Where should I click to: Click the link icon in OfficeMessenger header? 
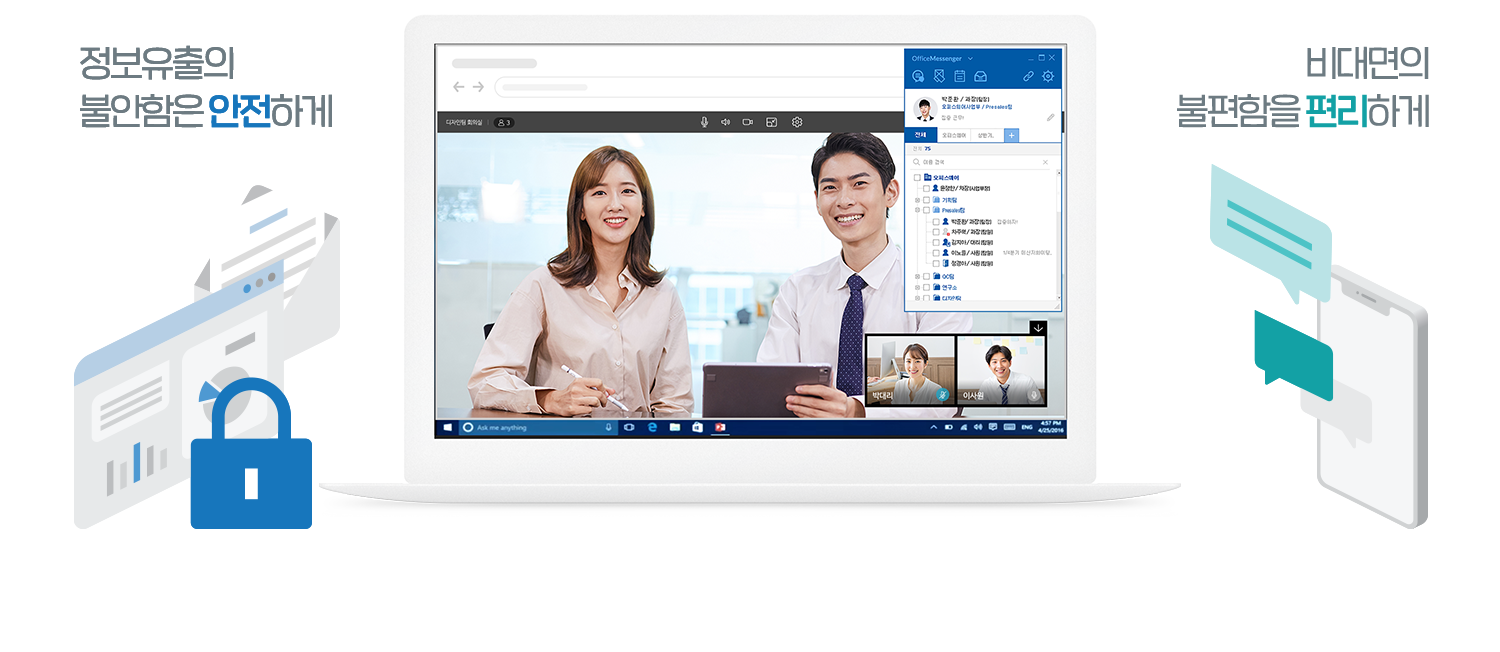tap(1028, 76)
